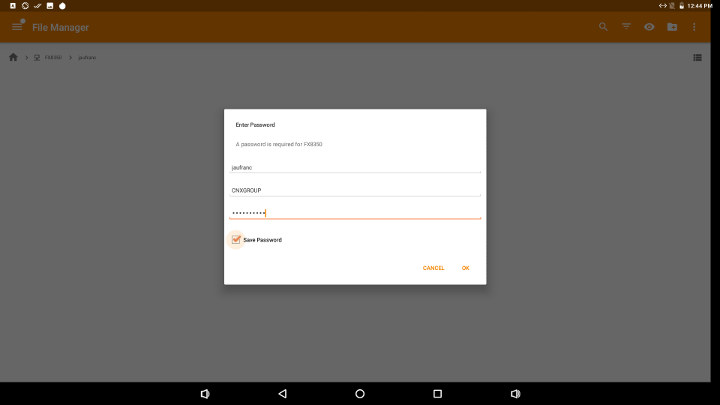Tap Android Back navigation button

click(x=283, y=394)
